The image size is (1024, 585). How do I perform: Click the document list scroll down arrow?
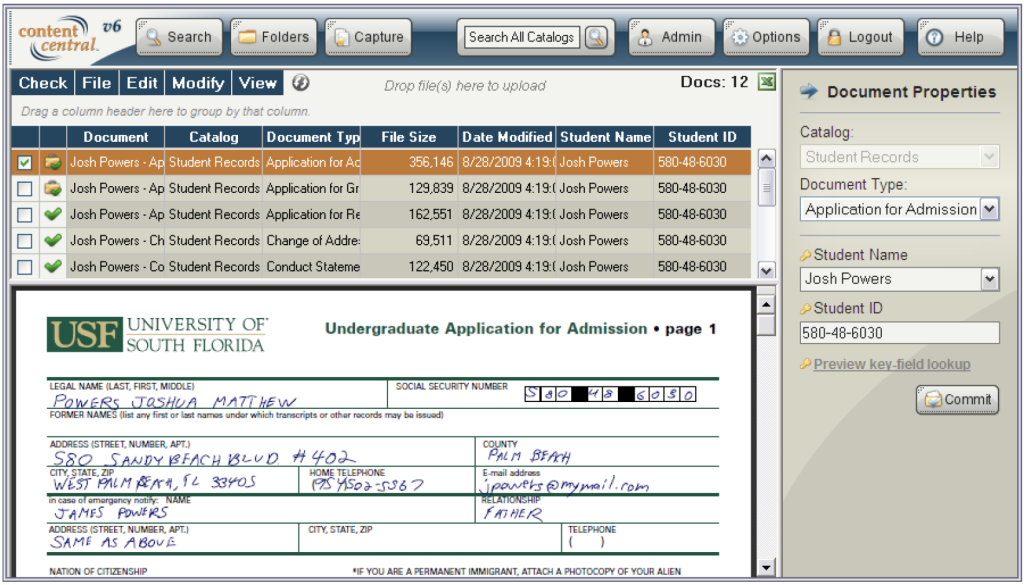click(767, 270)
